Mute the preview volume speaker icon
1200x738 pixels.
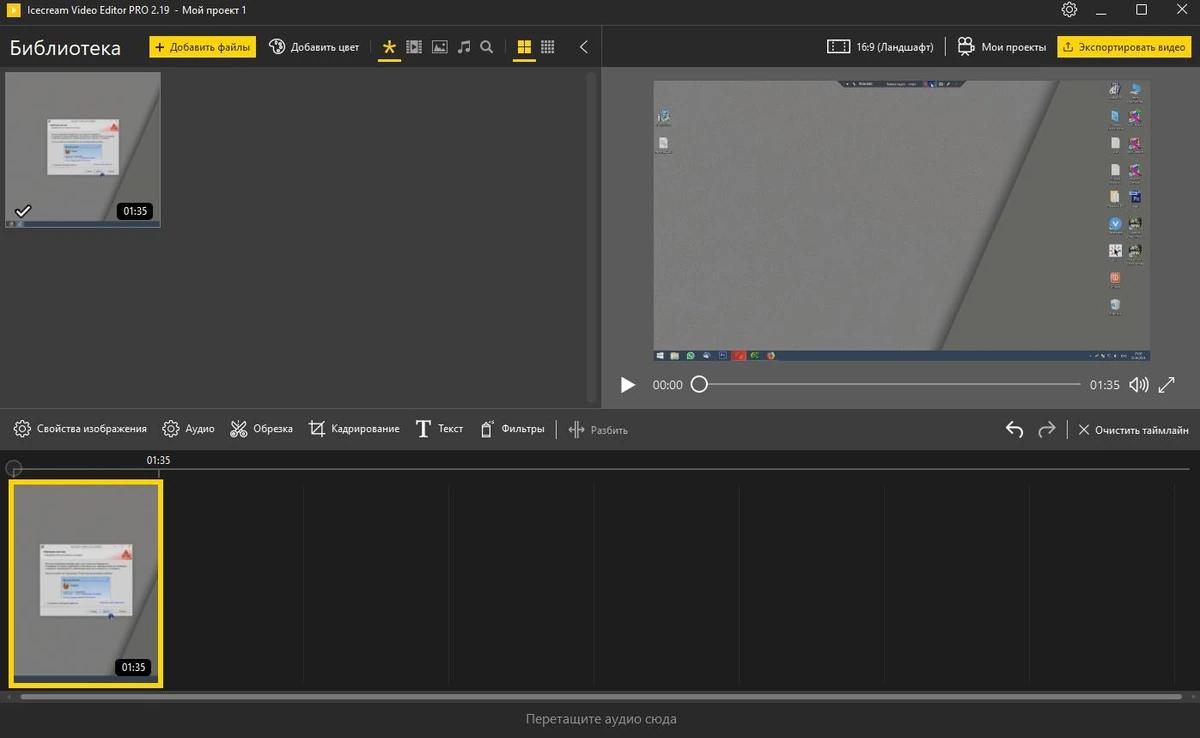pos(1138,385)
